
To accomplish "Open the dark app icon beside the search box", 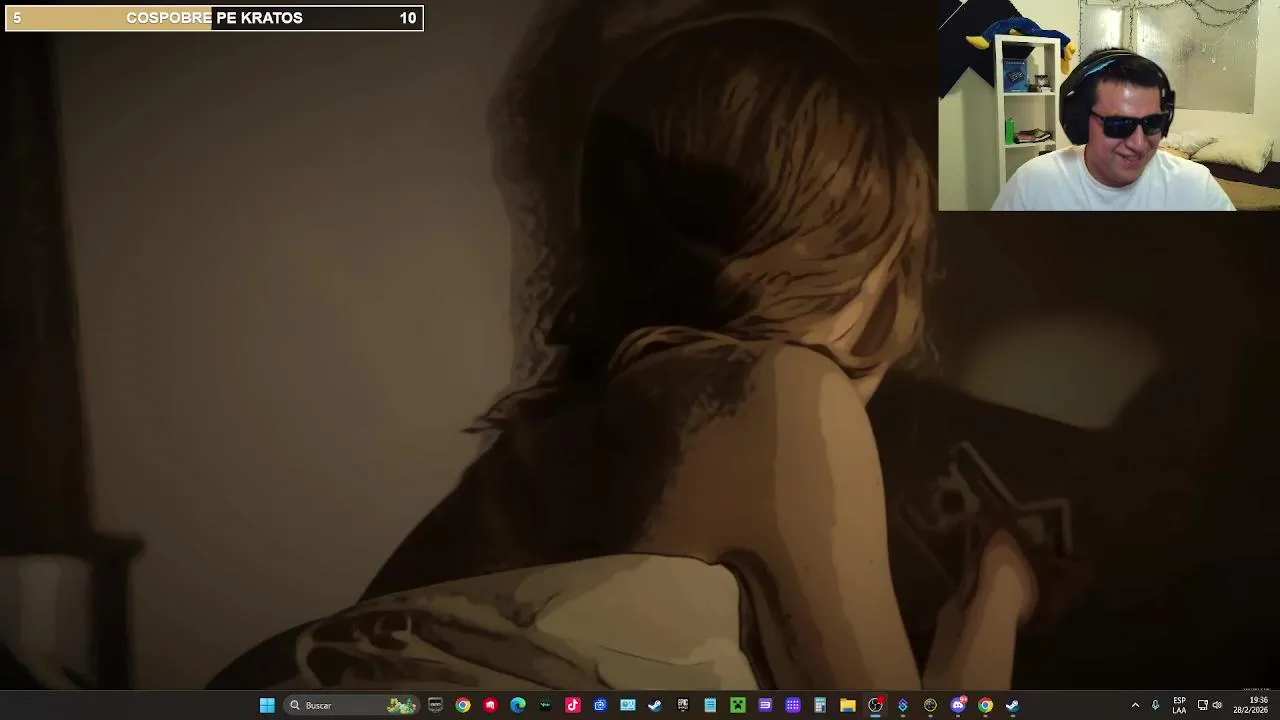I will 435,705.
